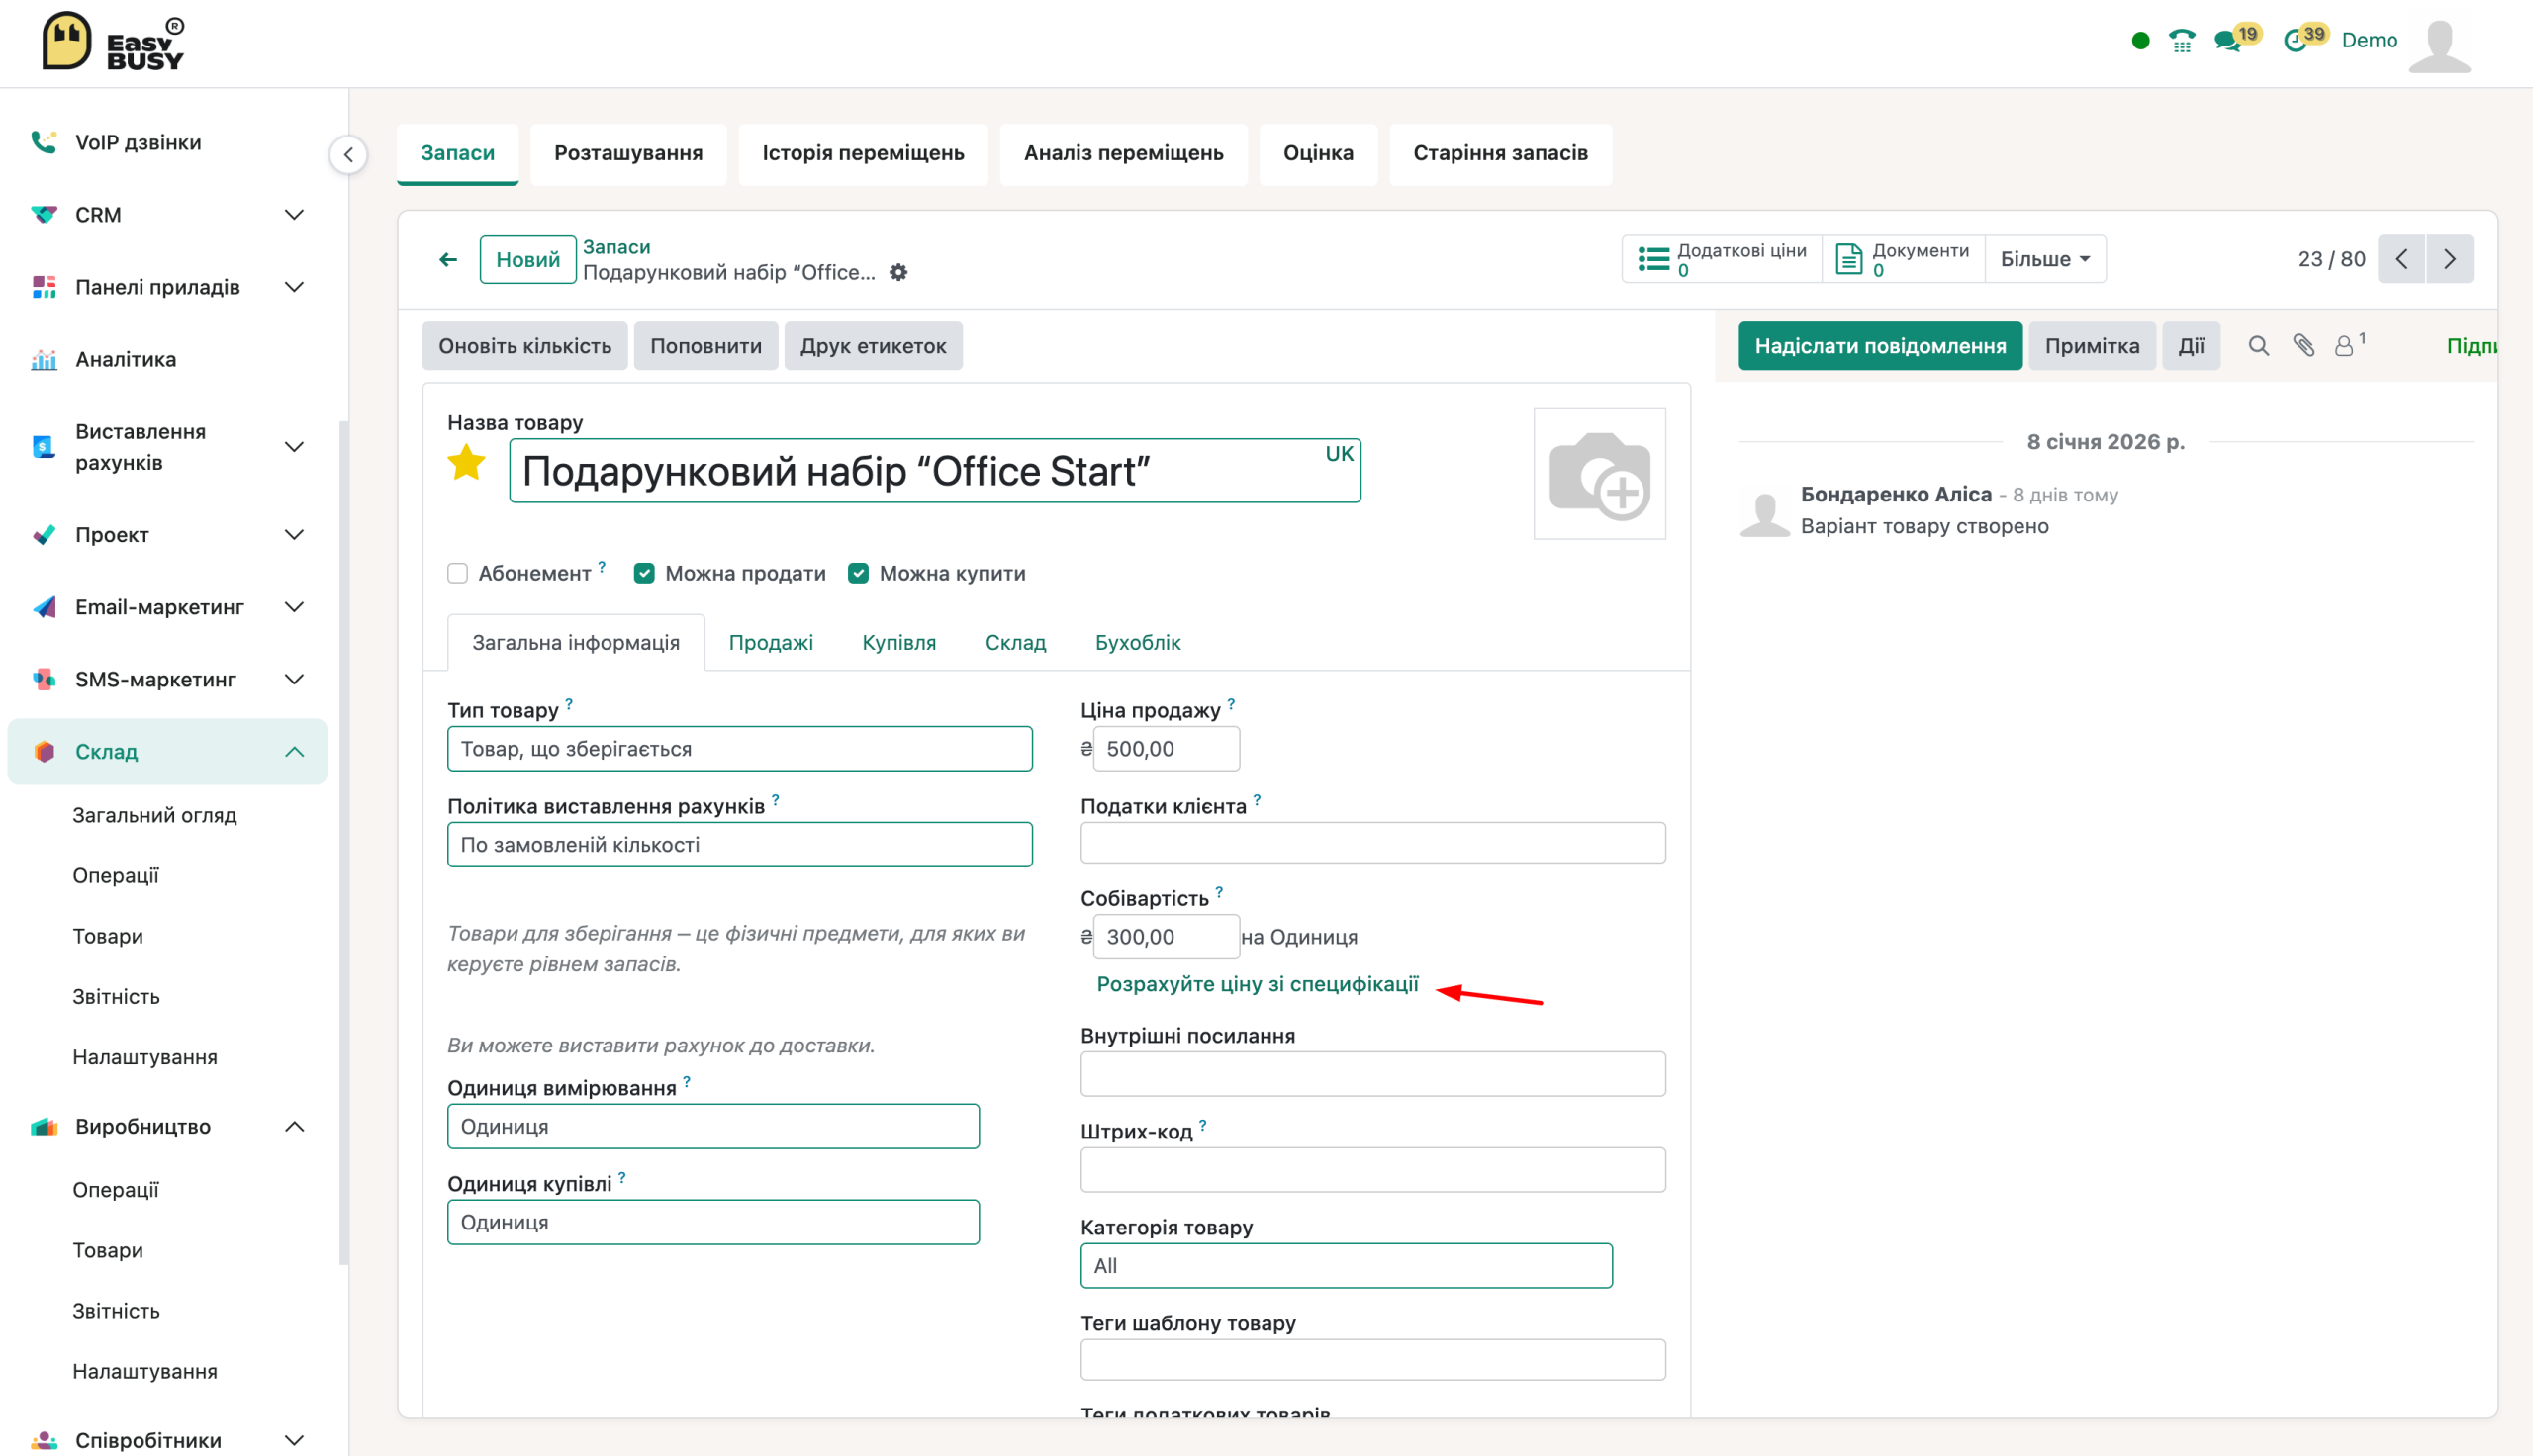The width and height of the screenshot is (2533, 1456).
Task: Click Оновіть кількість button
Action: 525,346
